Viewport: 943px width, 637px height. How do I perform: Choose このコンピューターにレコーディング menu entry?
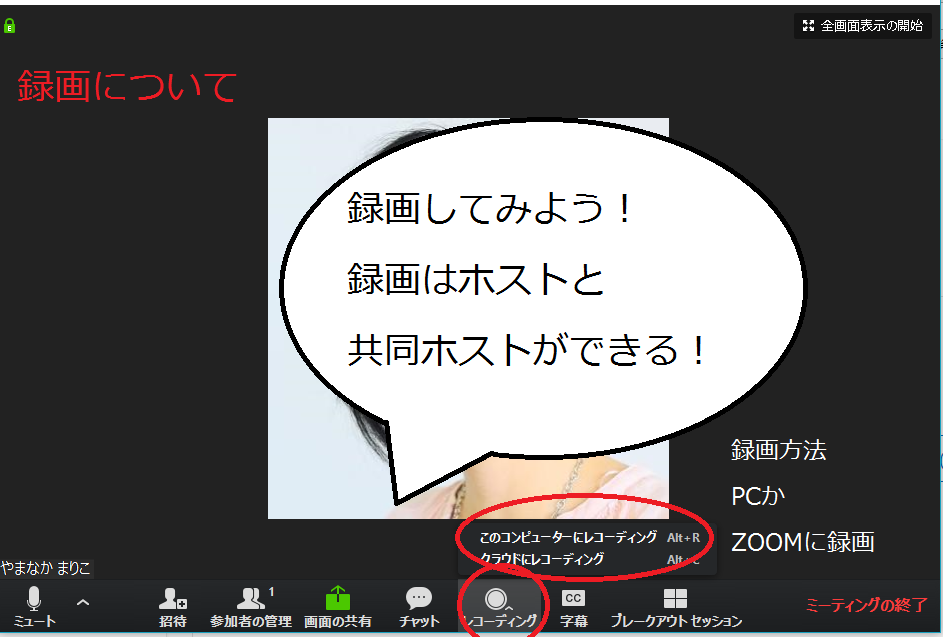[589, 537]
